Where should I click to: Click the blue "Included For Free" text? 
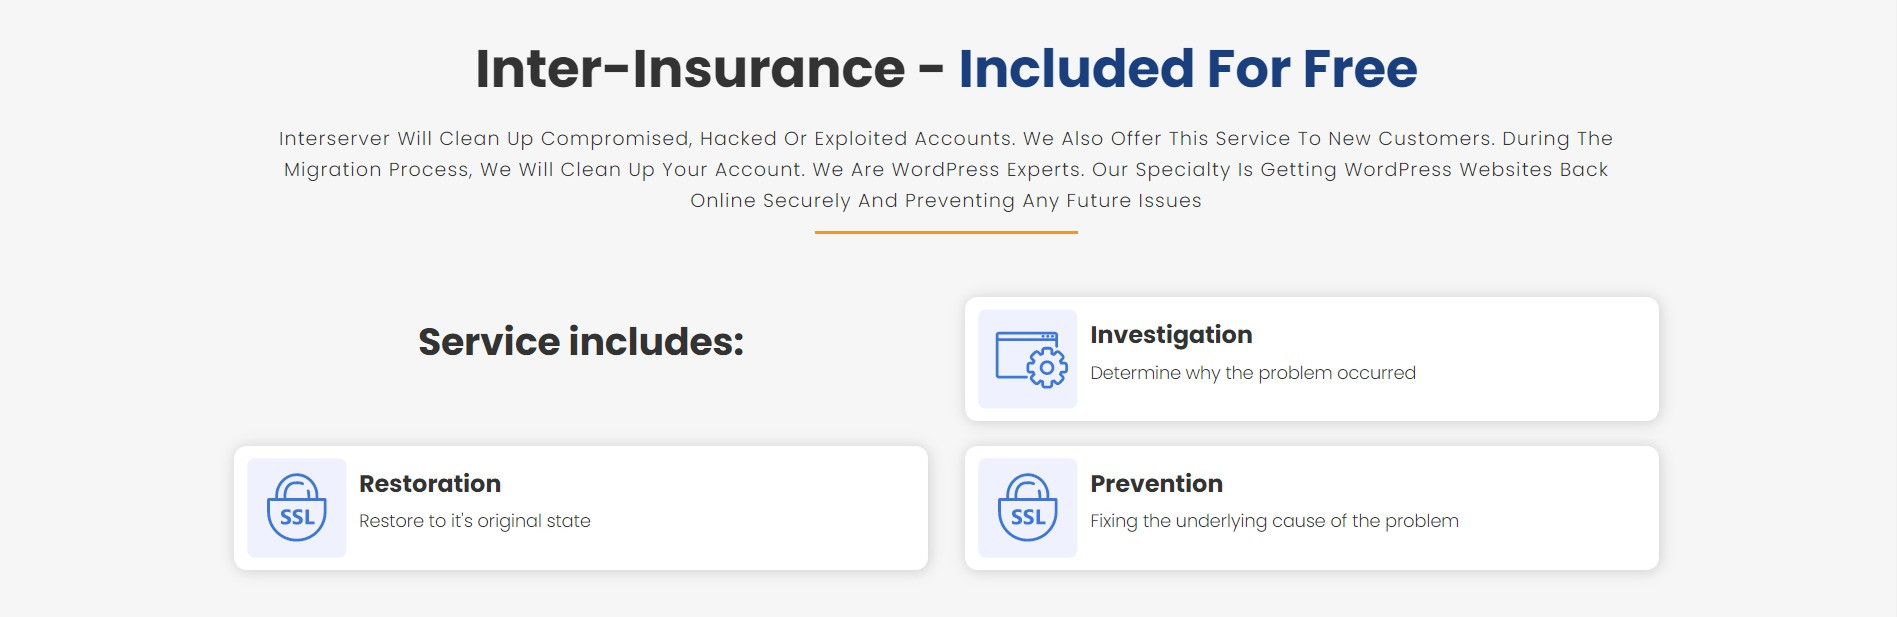coord(1188,69)
